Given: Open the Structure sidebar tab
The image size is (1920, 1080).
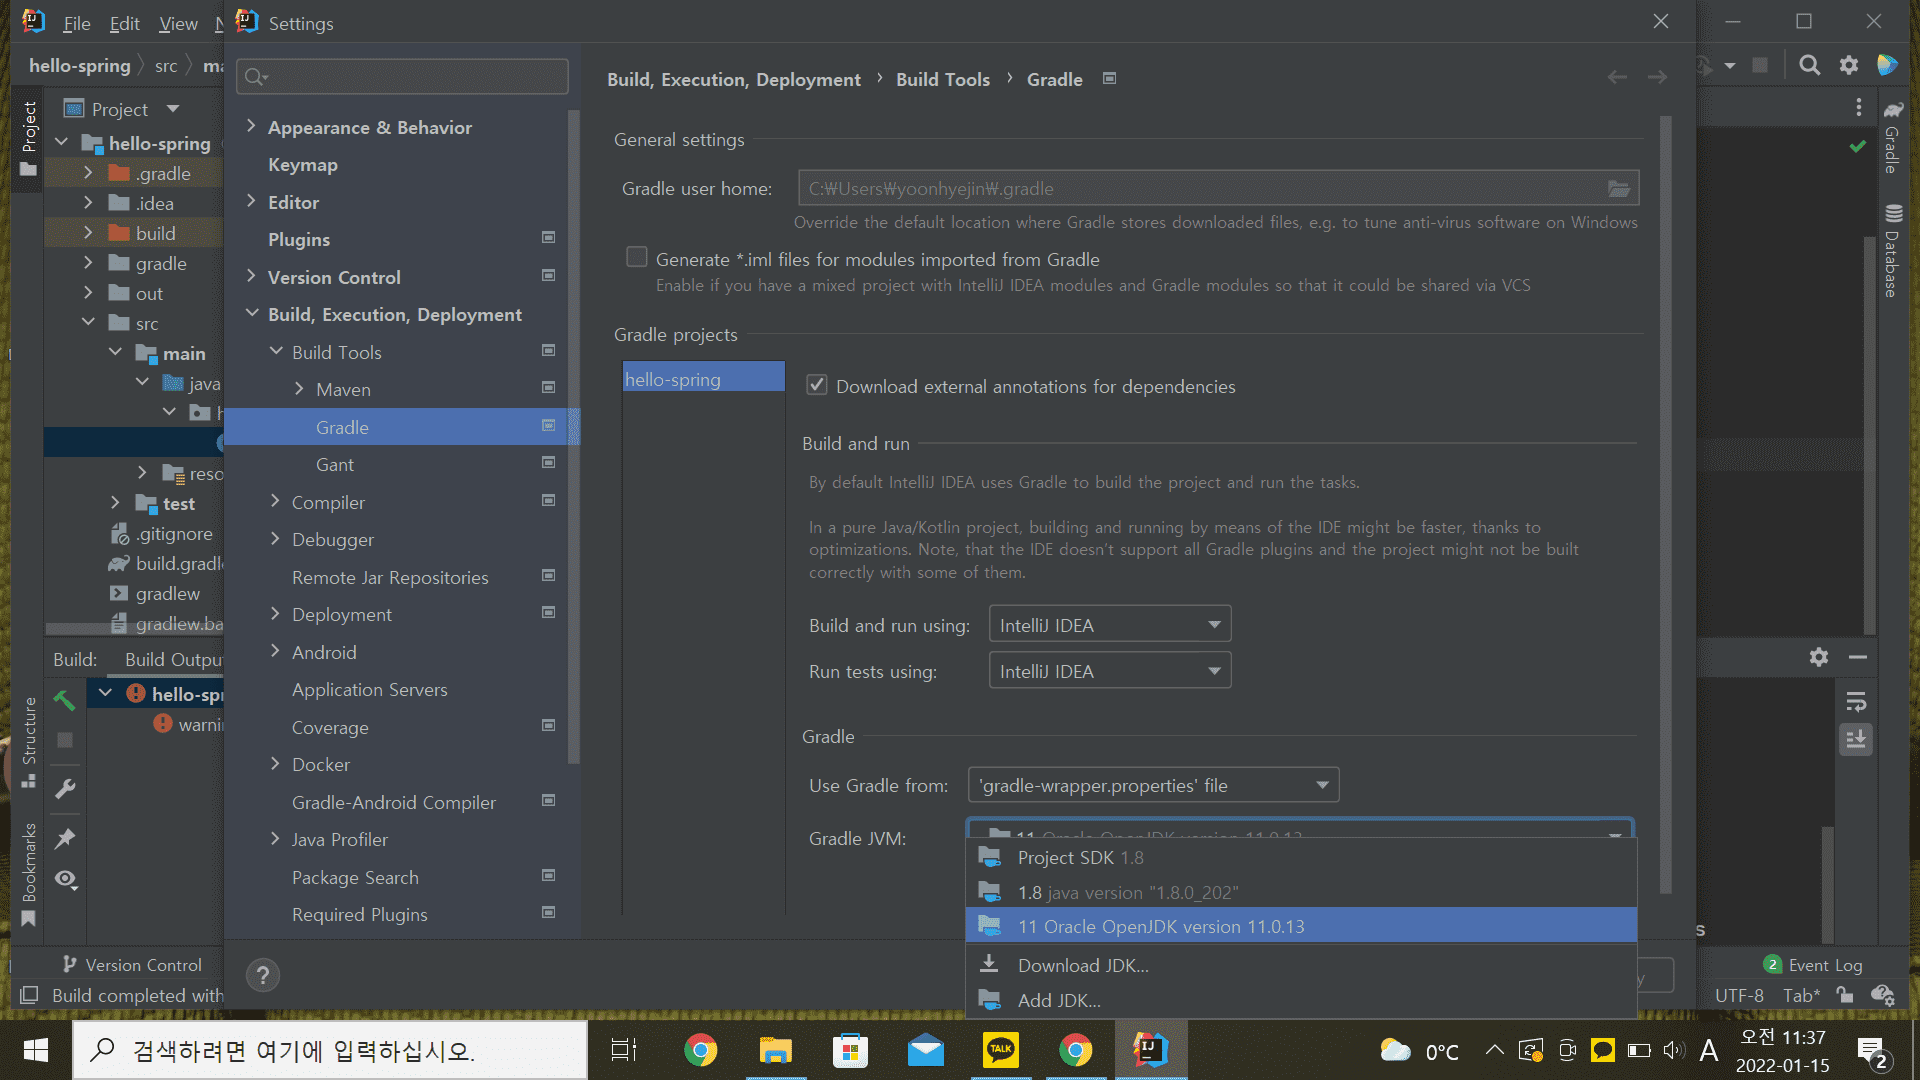Looking at the screenshot, I should 29,742.
